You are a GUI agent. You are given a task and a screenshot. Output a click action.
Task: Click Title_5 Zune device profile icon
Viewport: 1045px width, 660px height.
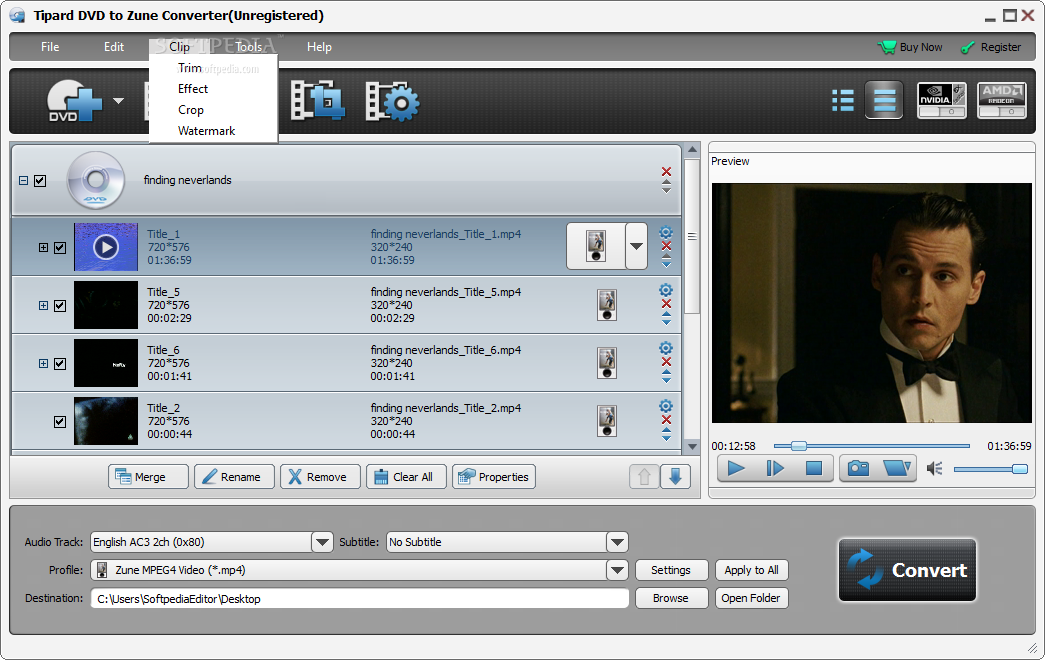pos(607,305)
